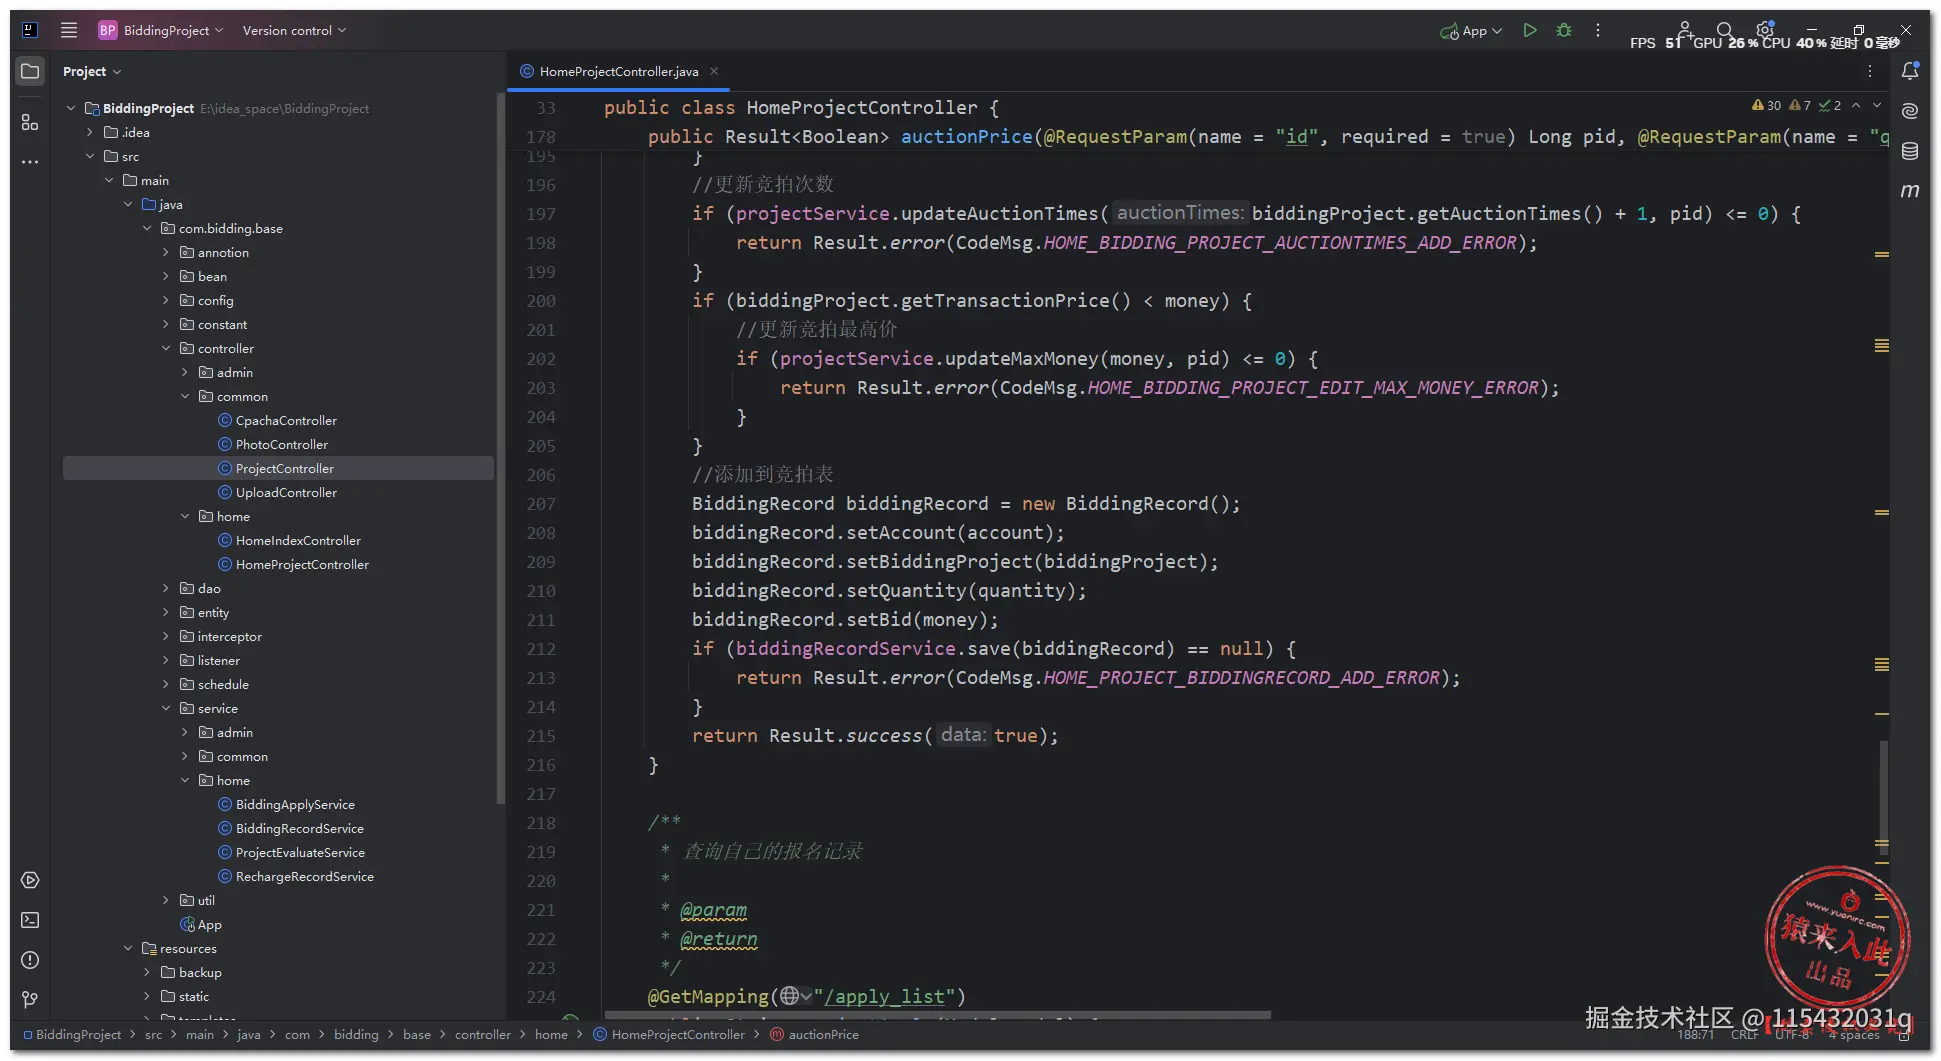
Task: Expand the static folder
Action: click(x=147, y=996)
